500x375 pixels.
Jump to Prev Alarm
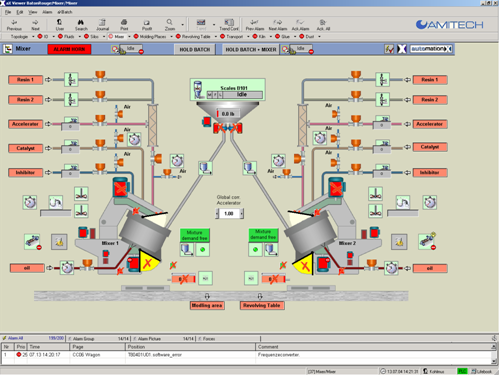255,25
